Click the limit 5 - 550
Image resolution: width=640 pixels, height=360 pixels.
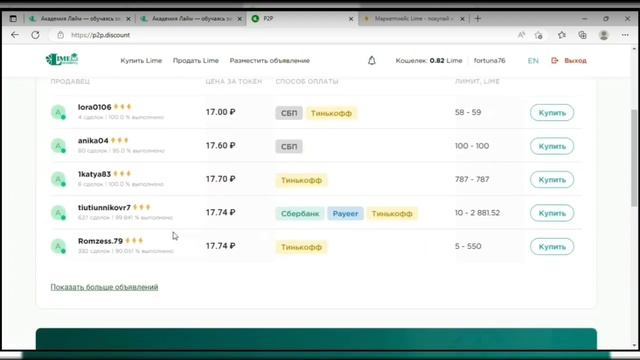click(468, 246)
